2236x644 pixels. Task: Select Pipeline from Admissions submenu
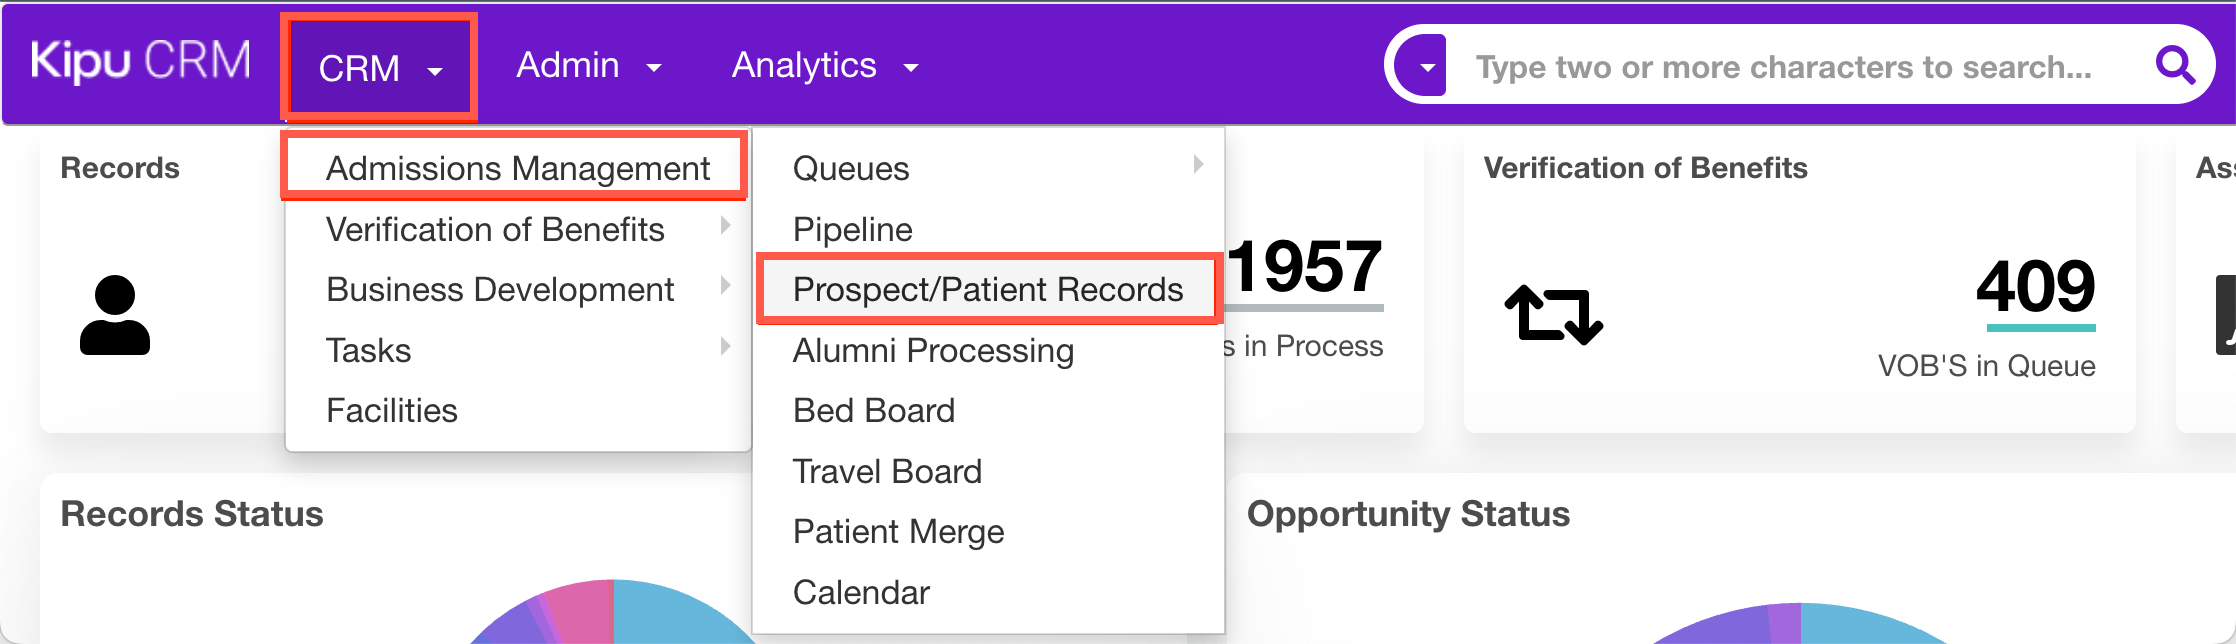click(x=852, y=229)
